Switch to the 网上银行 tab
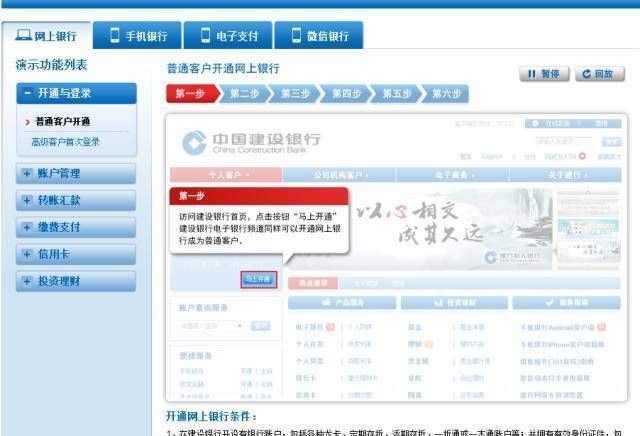Image resolution: width=640 pixels, height=436 pixels. pyautogui.click(x=46, y=36)
